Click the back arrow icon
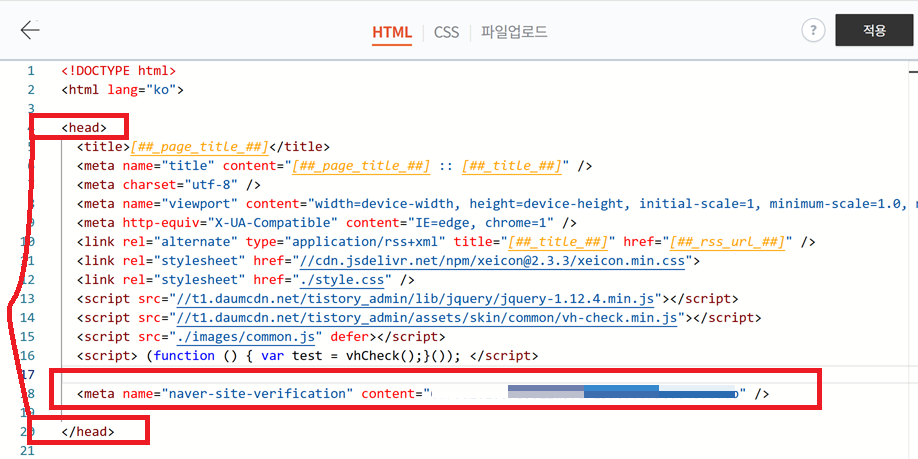This screenshot has height=459, width=918. pos(30,30)
